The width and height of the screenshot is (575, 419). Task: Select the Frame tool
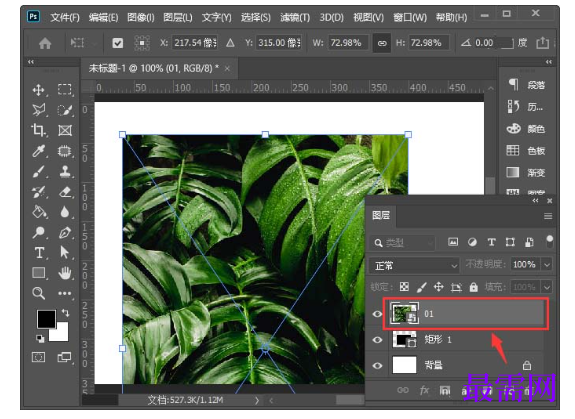pyautogui.click(x=65, y=130)
